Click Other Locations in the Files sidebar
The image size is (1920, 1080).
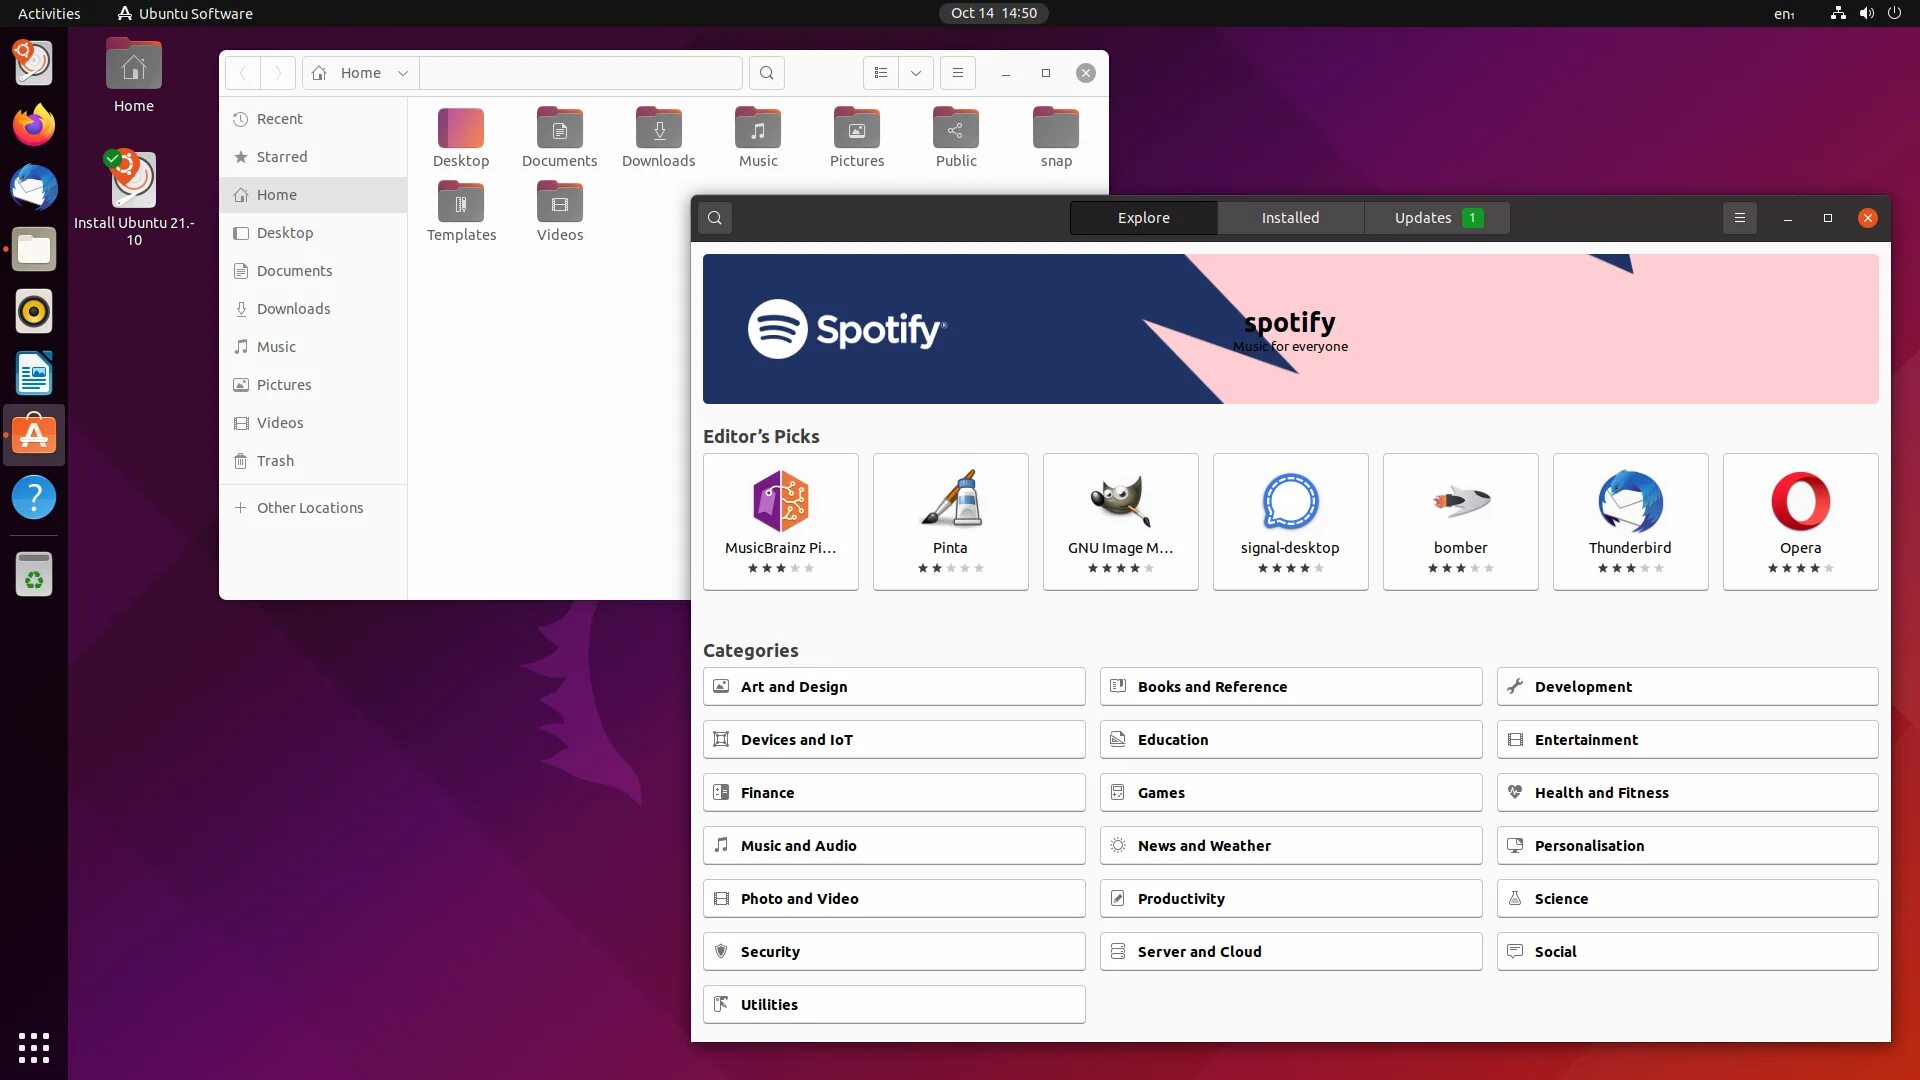click(x=310, y=508)
